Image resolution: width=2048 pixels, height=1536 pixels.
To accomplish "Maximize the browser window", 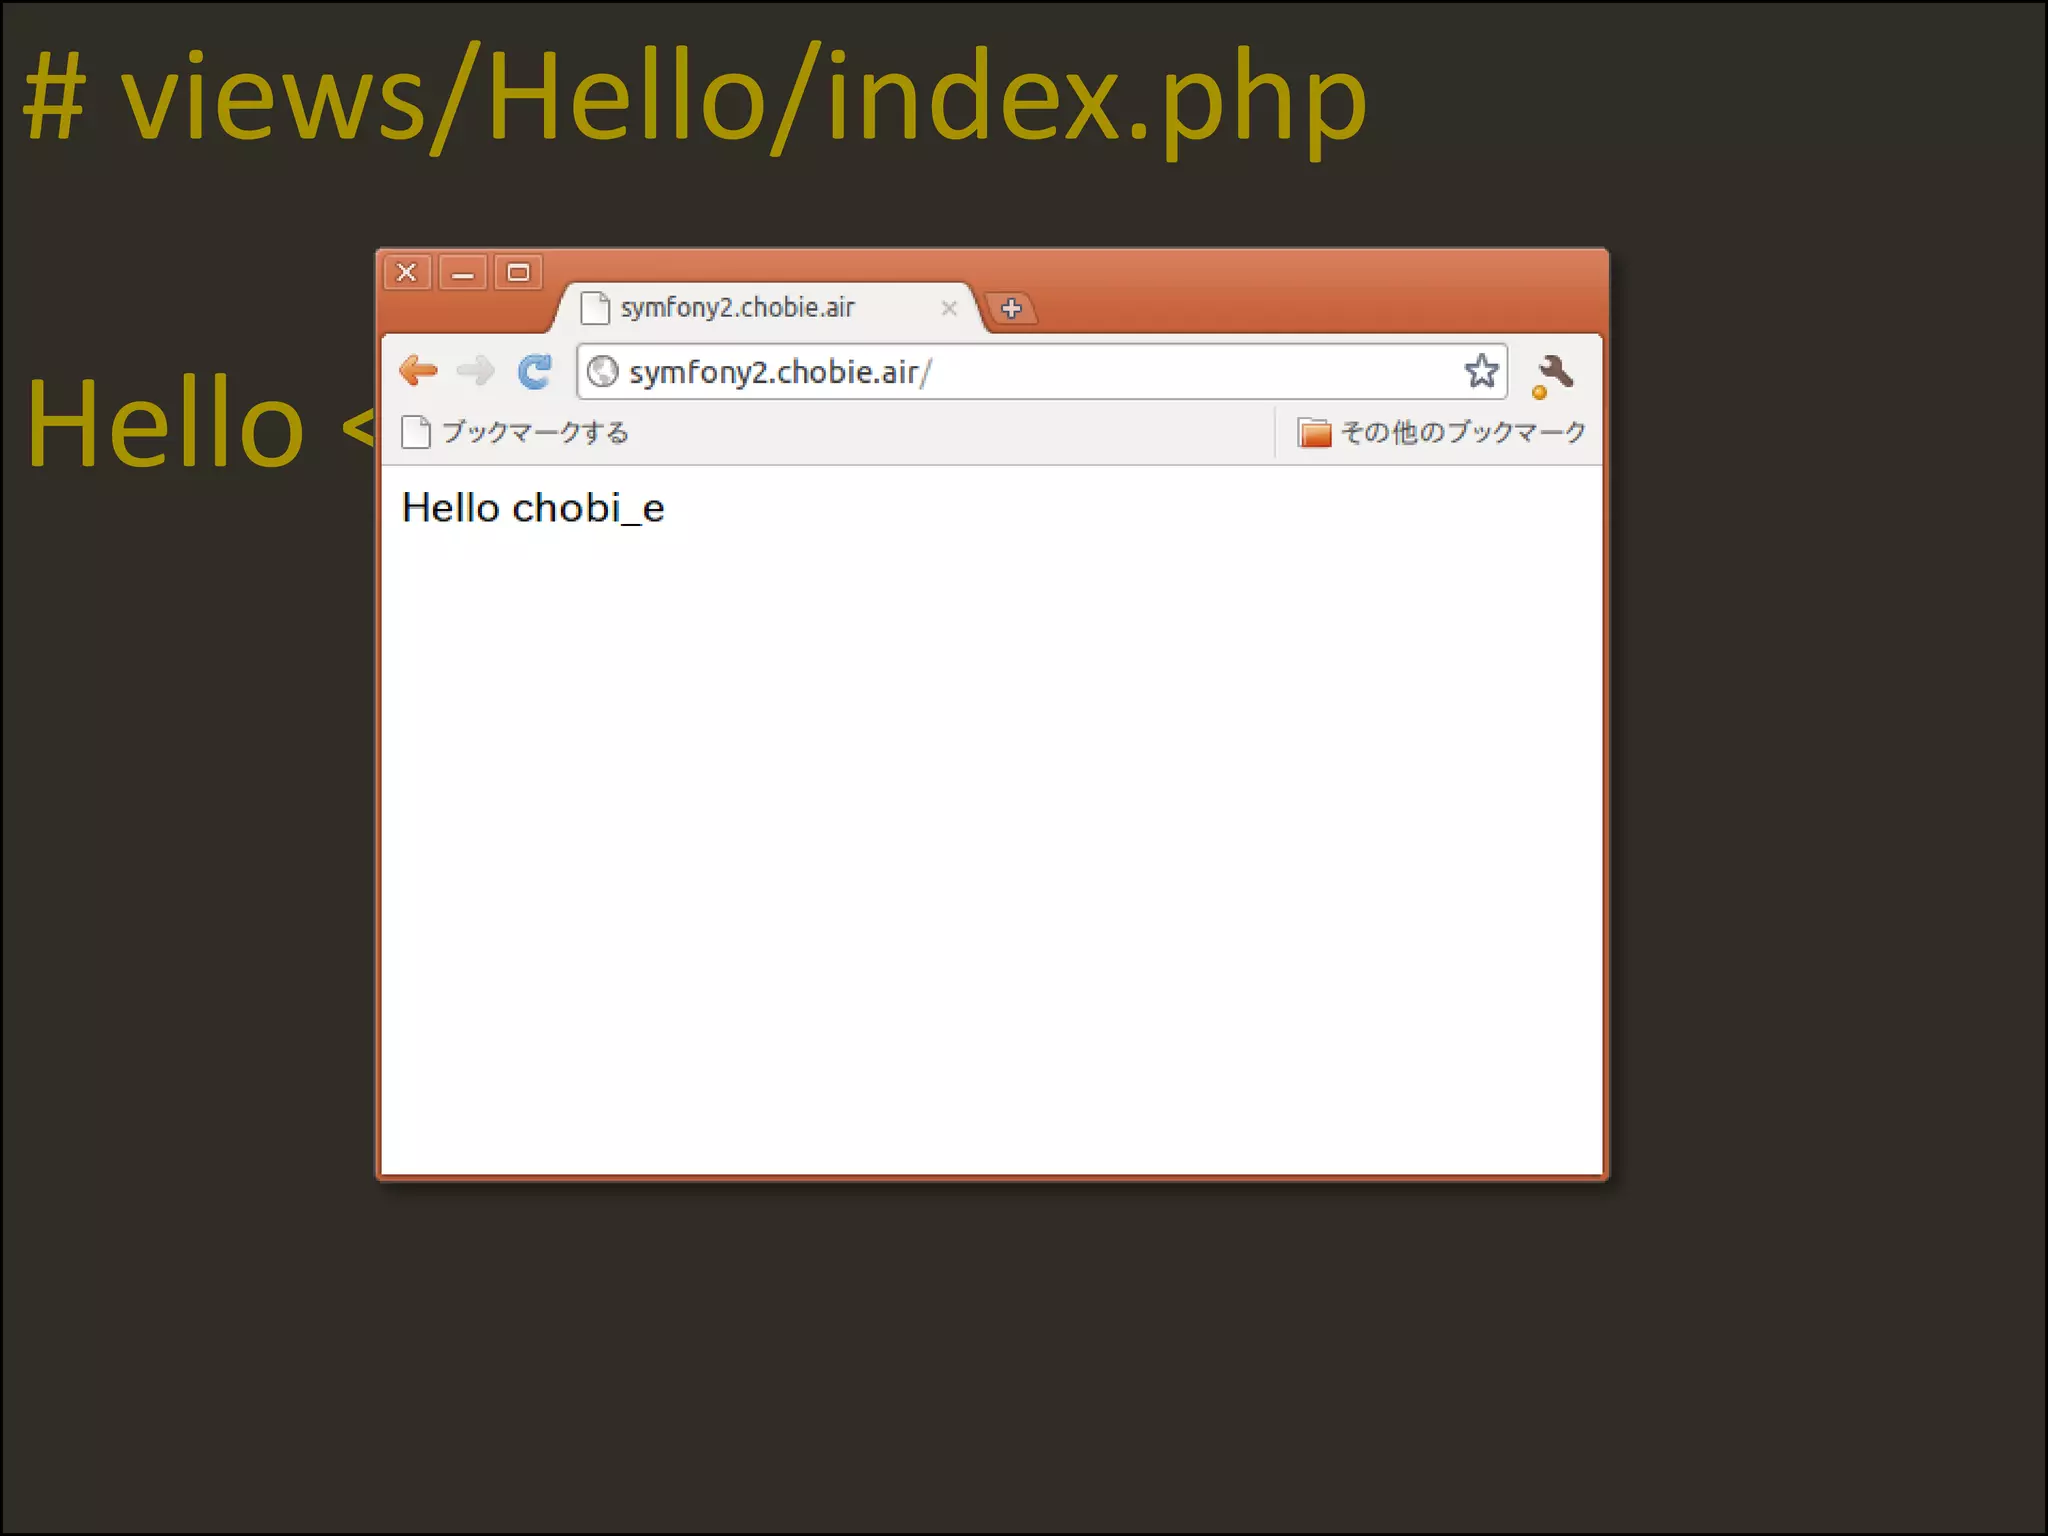I will (x=518, y=272).
